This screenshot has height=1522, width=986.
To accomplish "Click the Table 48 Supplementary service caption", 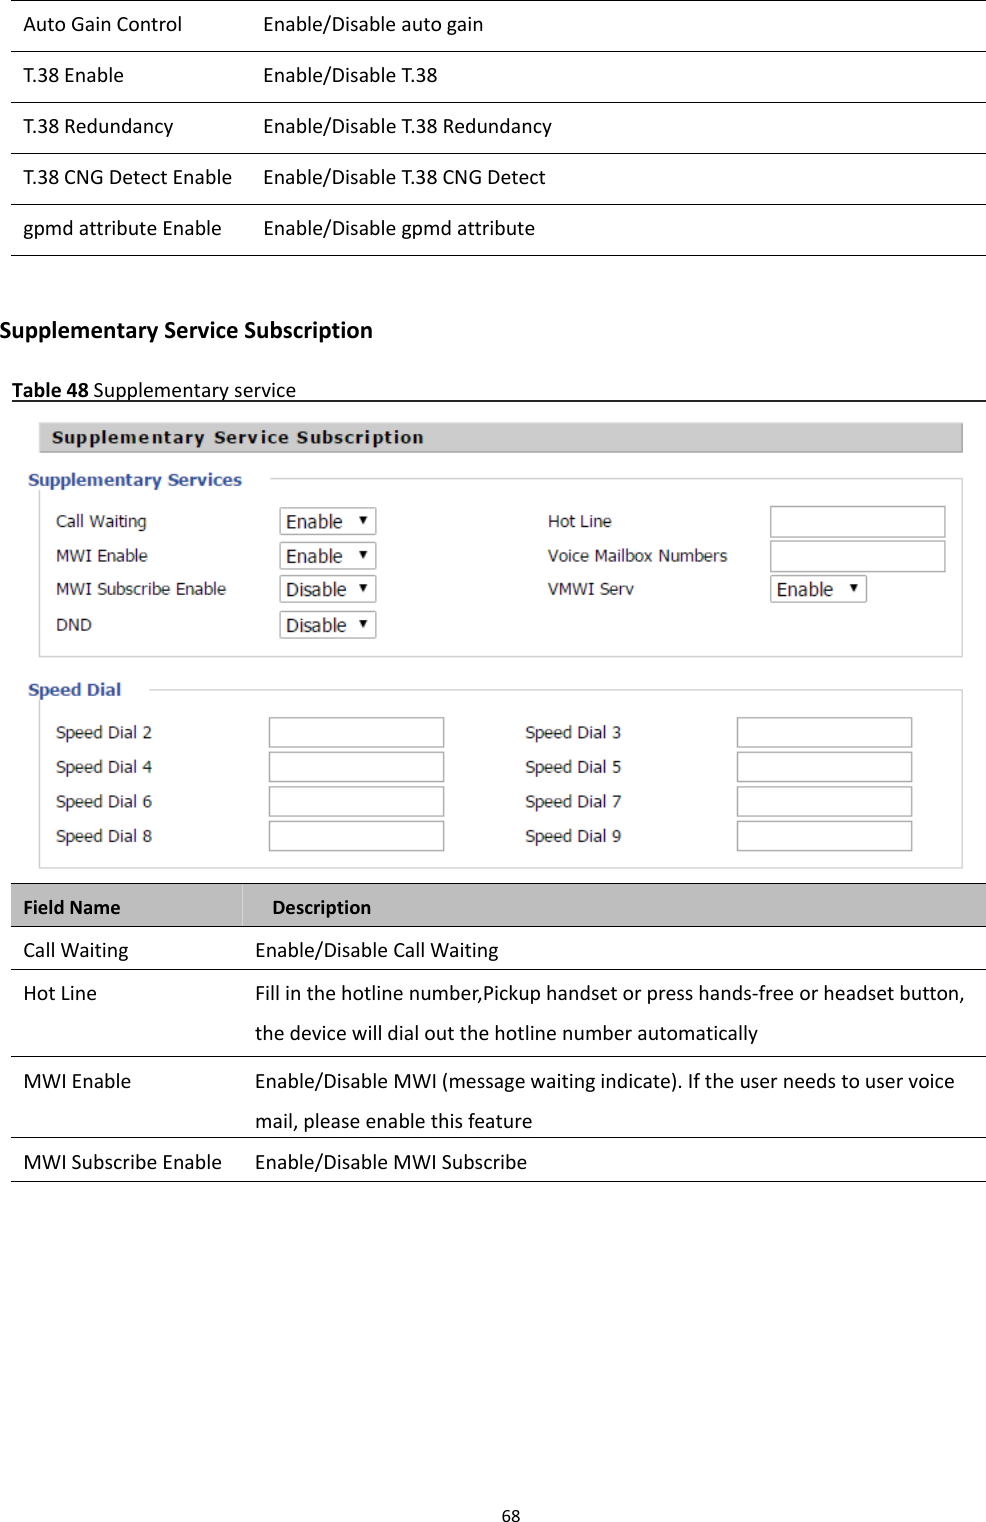I will 150,389.
